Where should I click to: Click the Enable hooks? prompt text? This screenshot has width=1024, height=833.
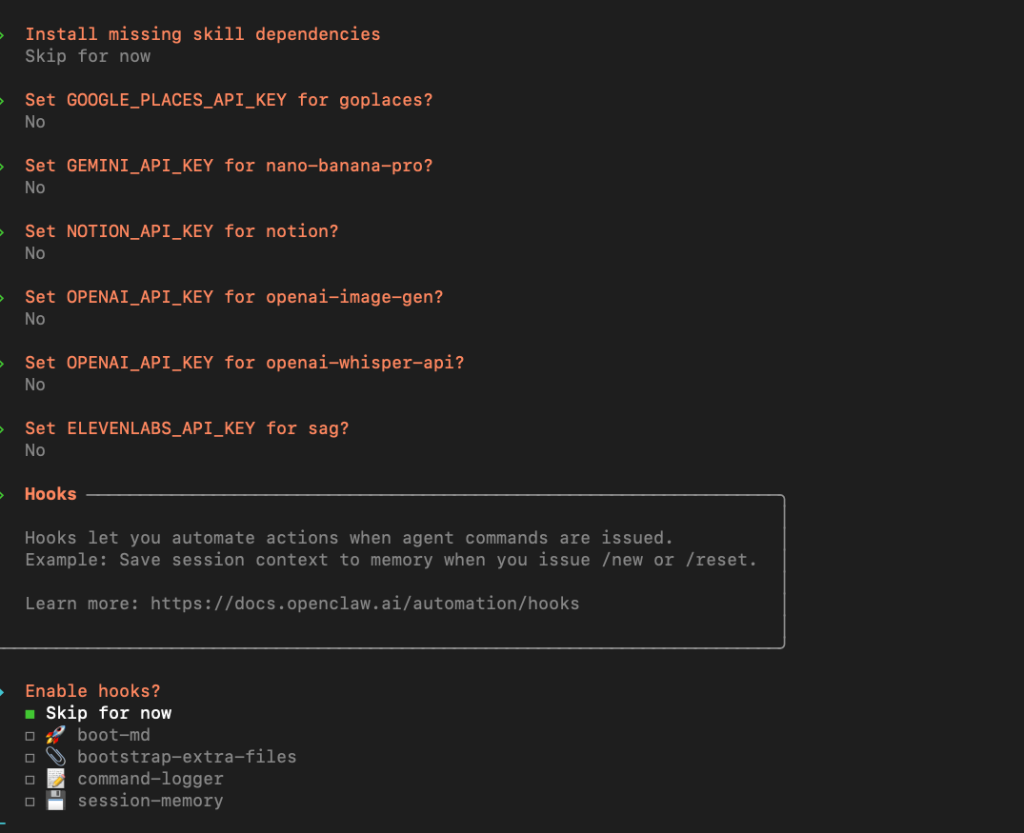coord(92,691)
